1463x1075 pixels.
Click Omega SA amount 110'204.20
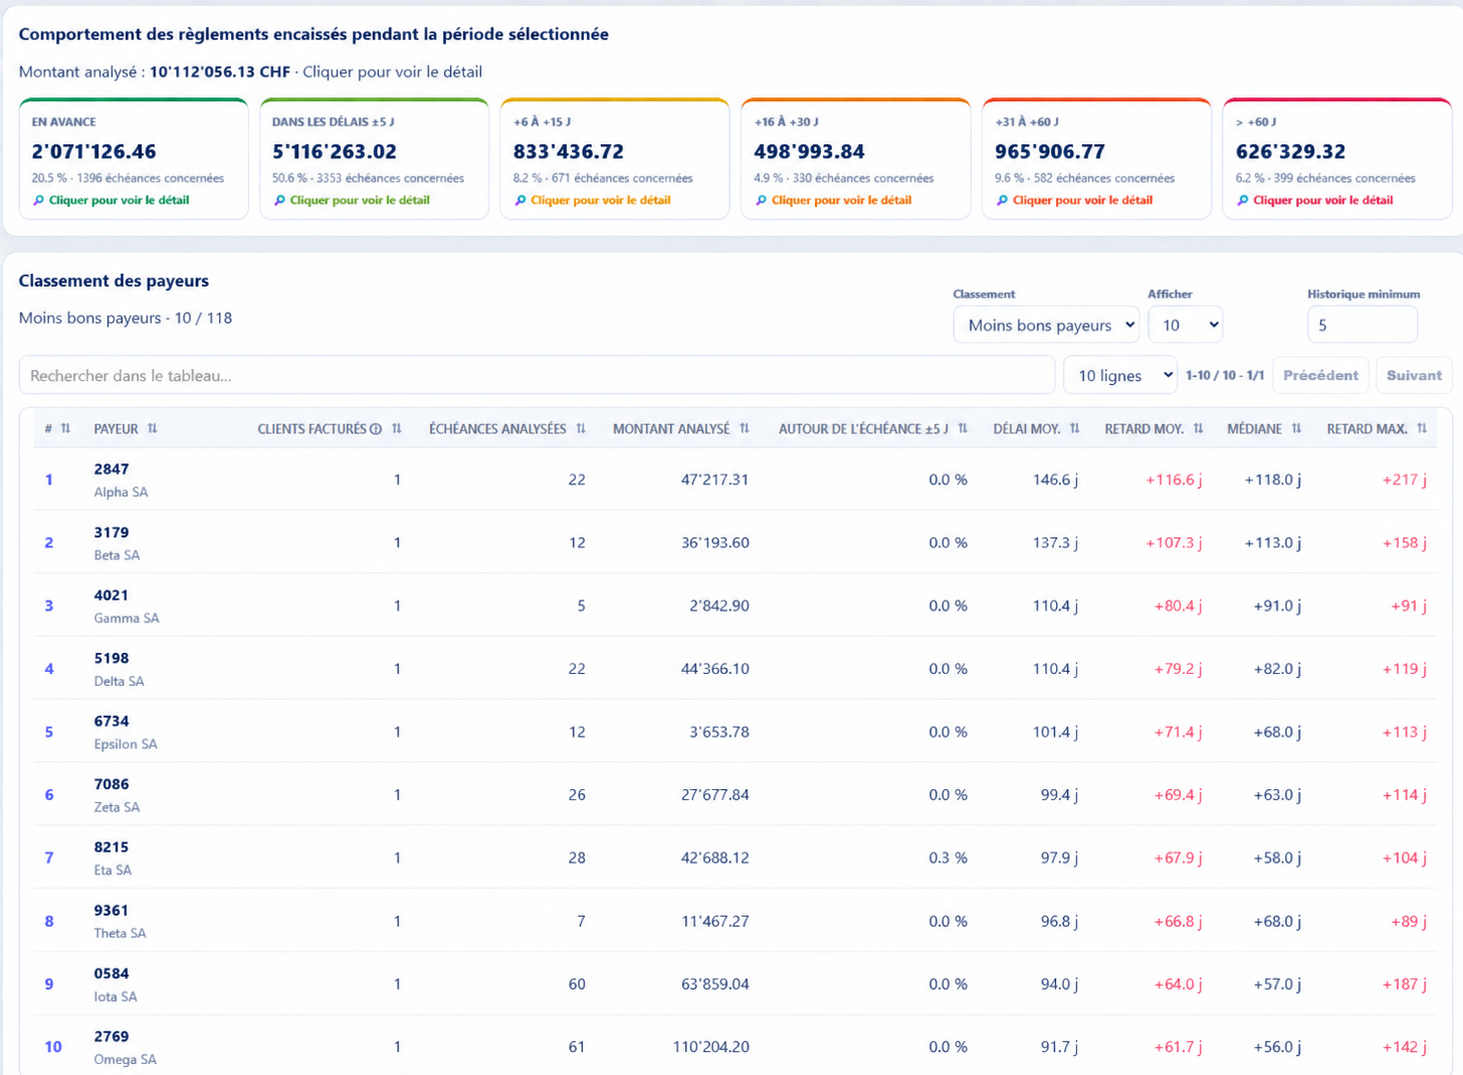(711, 1047)
